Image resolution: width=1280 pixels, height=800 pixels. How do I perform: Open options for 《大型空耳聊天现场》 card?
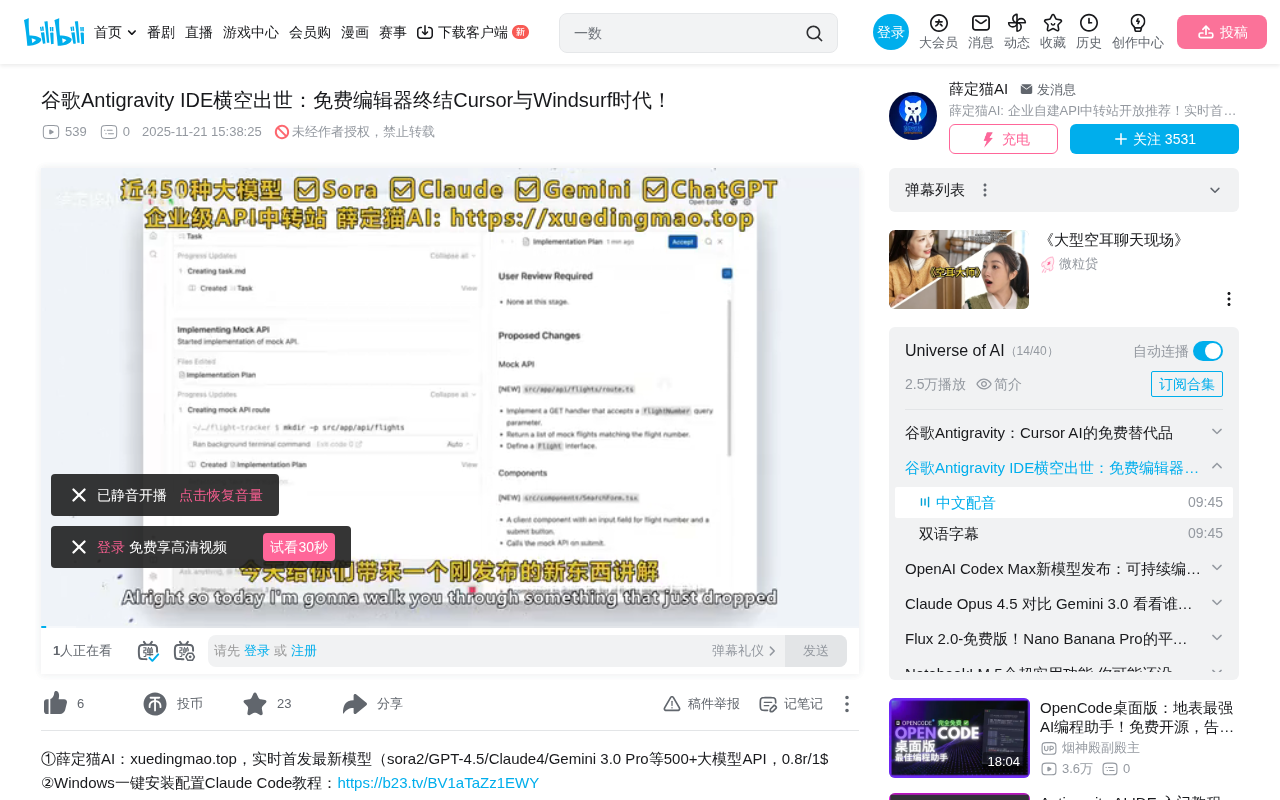click(1229, 299)
